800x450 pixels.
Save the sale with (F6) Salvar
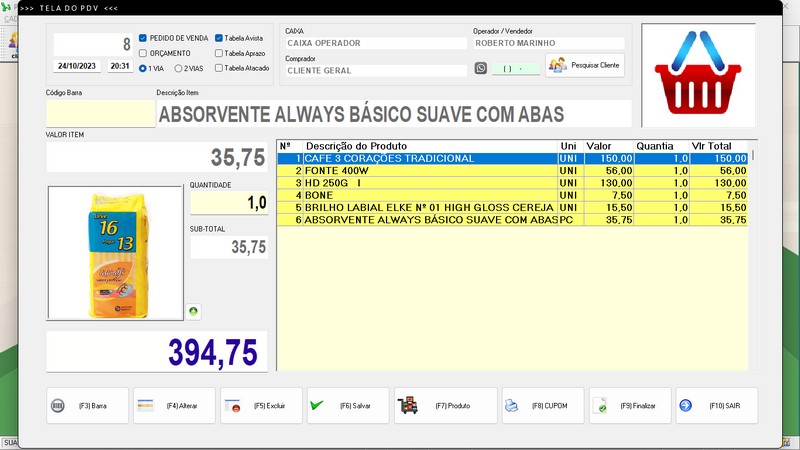click(348, 406)
